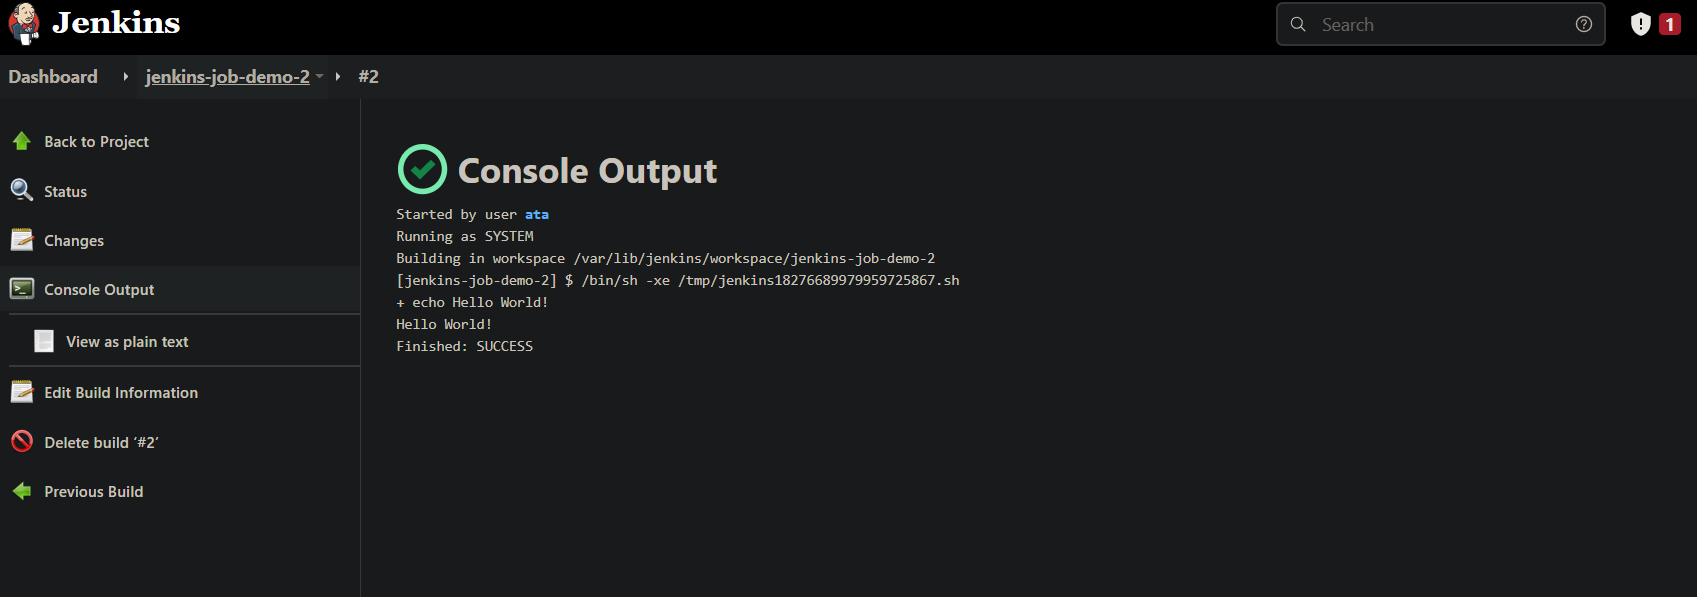Click the Status magnifying glass icon
The width and height of the screenshot is (1697, 597).
tap(22, 190)
